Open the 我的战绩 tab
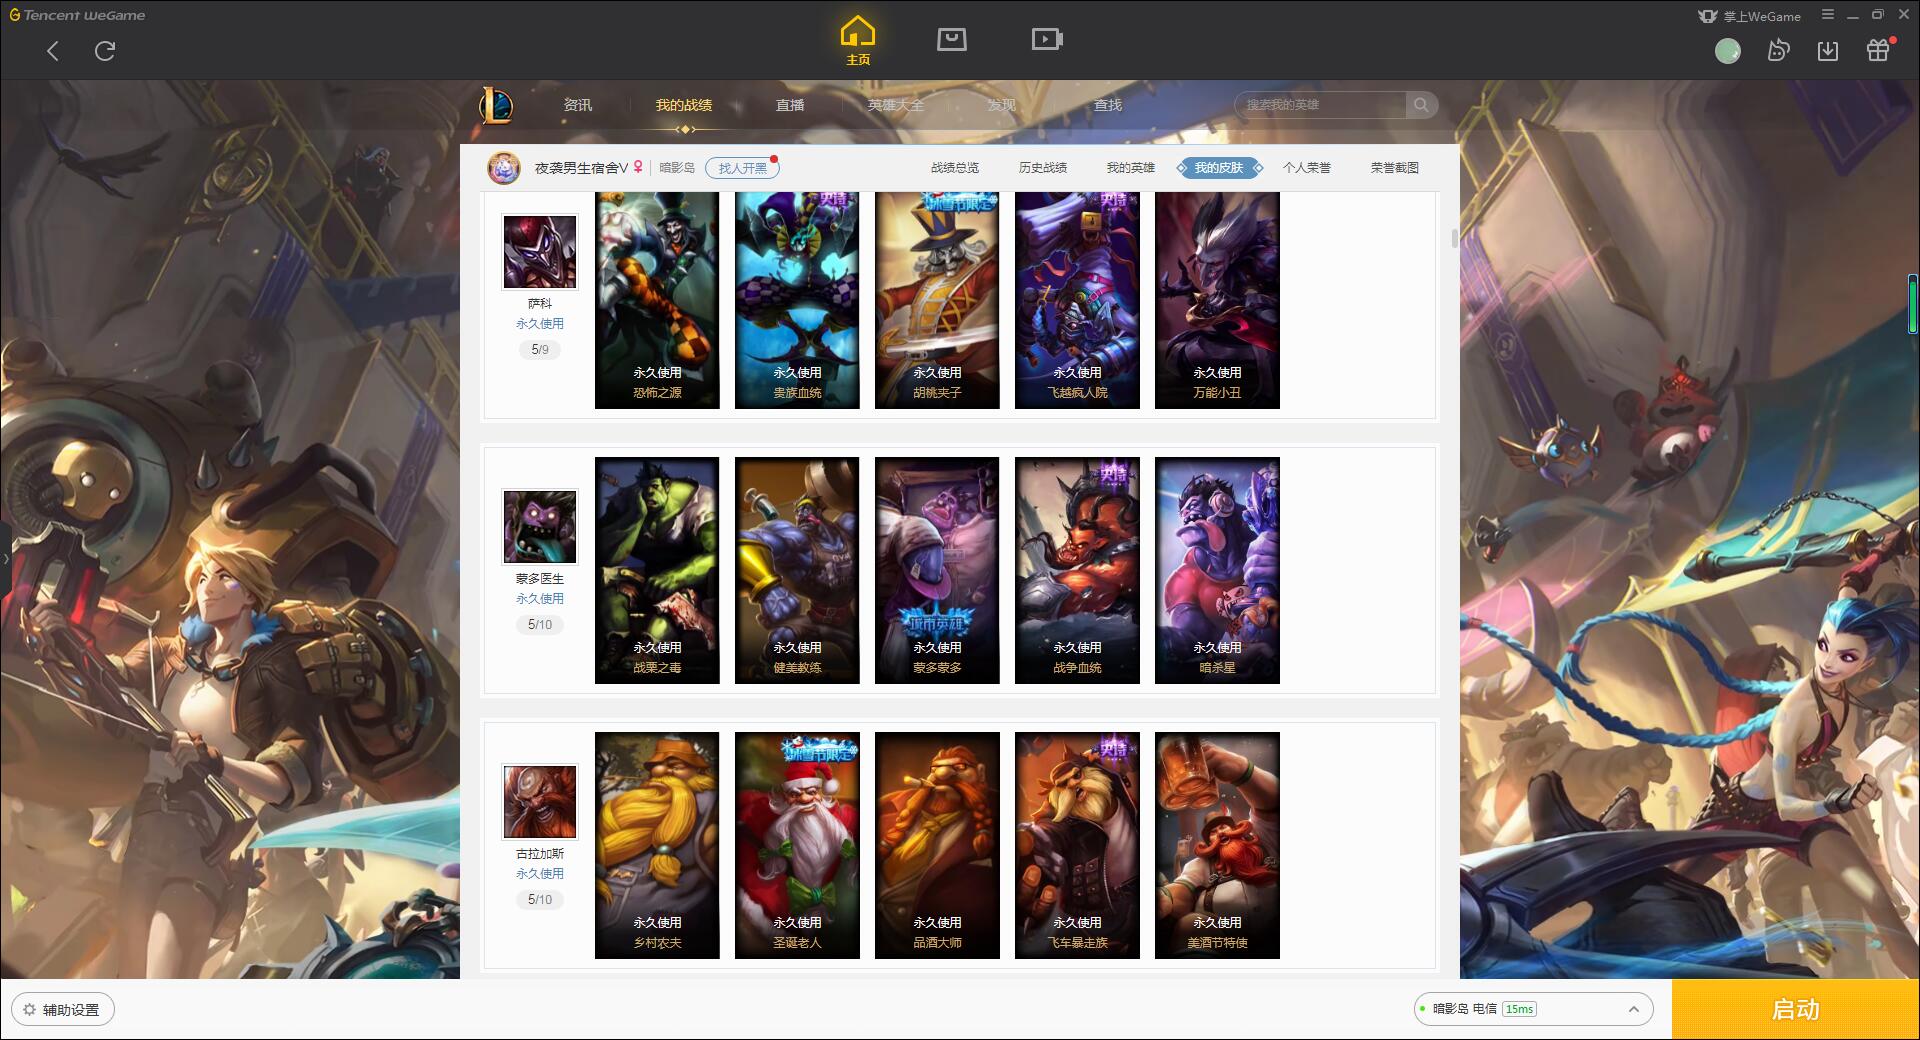The width and height of the screenshot is (1920, 1040). pyautogui.click(x=684, y=105)
